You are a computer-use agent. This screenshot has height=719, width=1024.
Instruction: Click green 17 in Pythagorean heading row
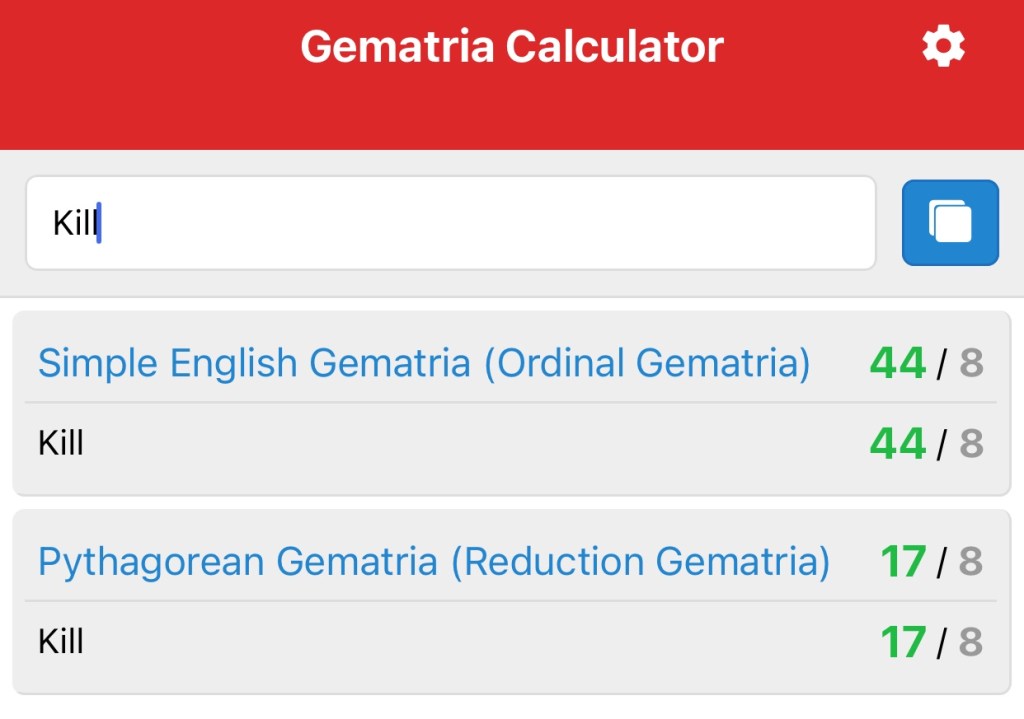903,563
